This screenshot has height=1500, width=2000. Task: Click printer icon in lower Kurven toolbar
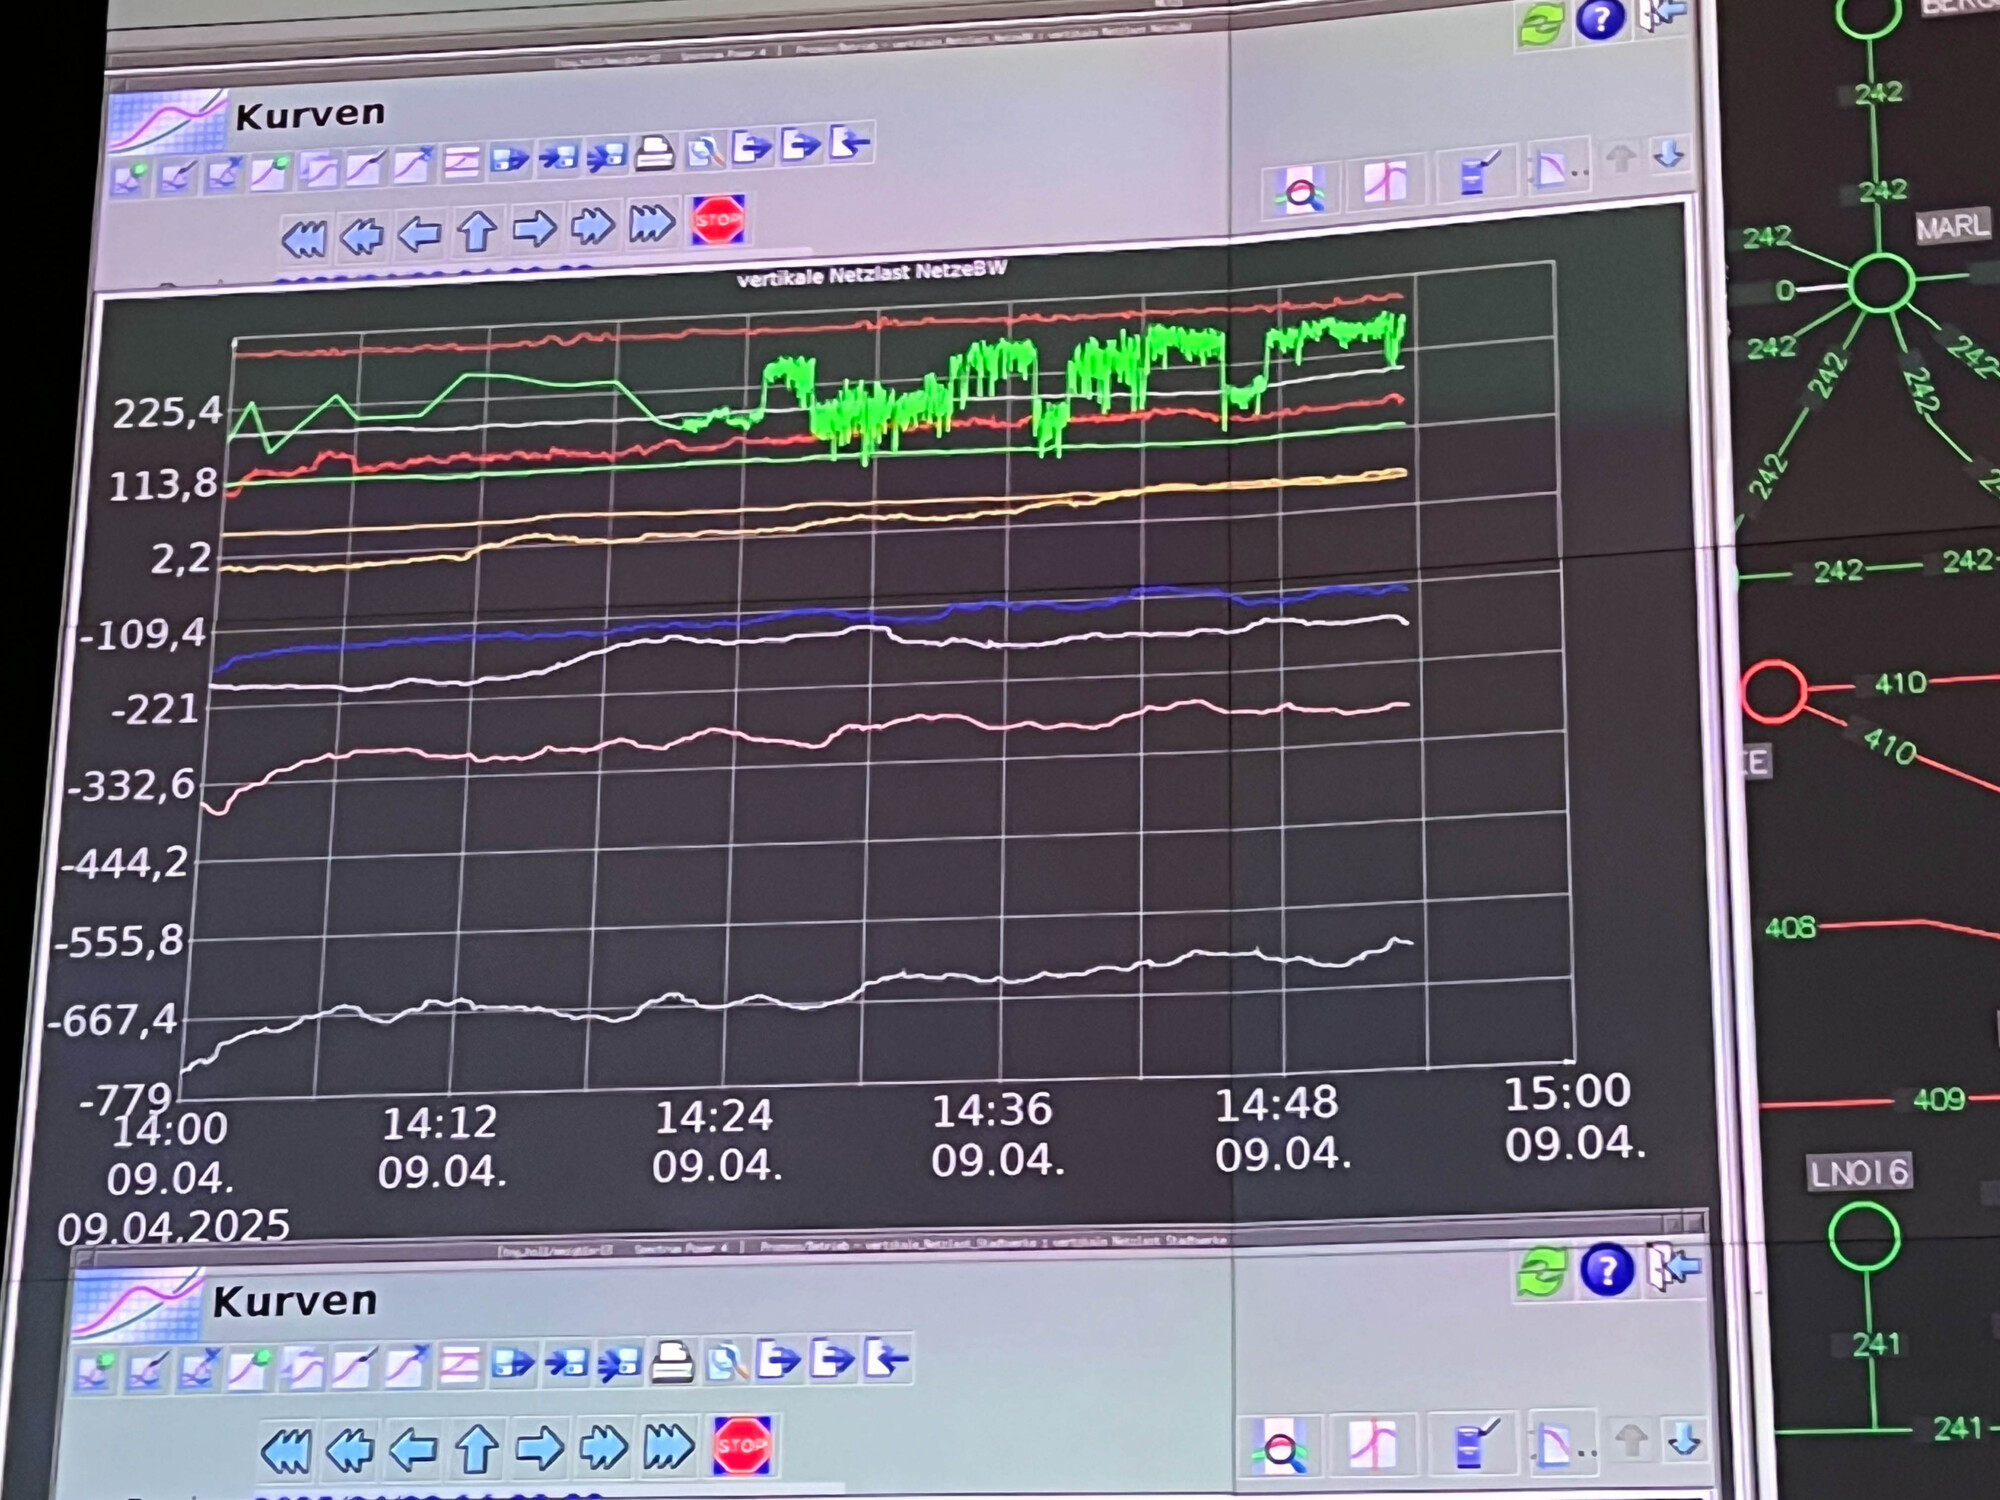672,1362
